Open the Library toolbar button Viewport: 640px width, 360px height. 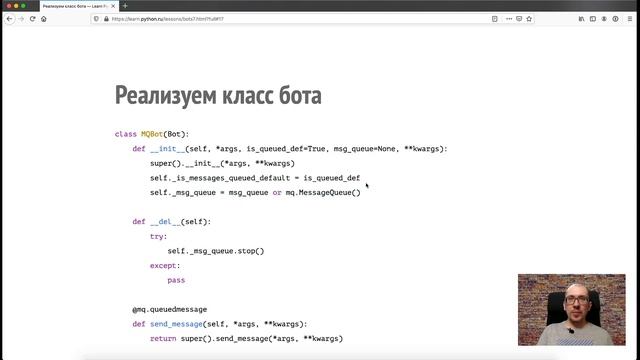pyautogui.click(x=582, y=19)
